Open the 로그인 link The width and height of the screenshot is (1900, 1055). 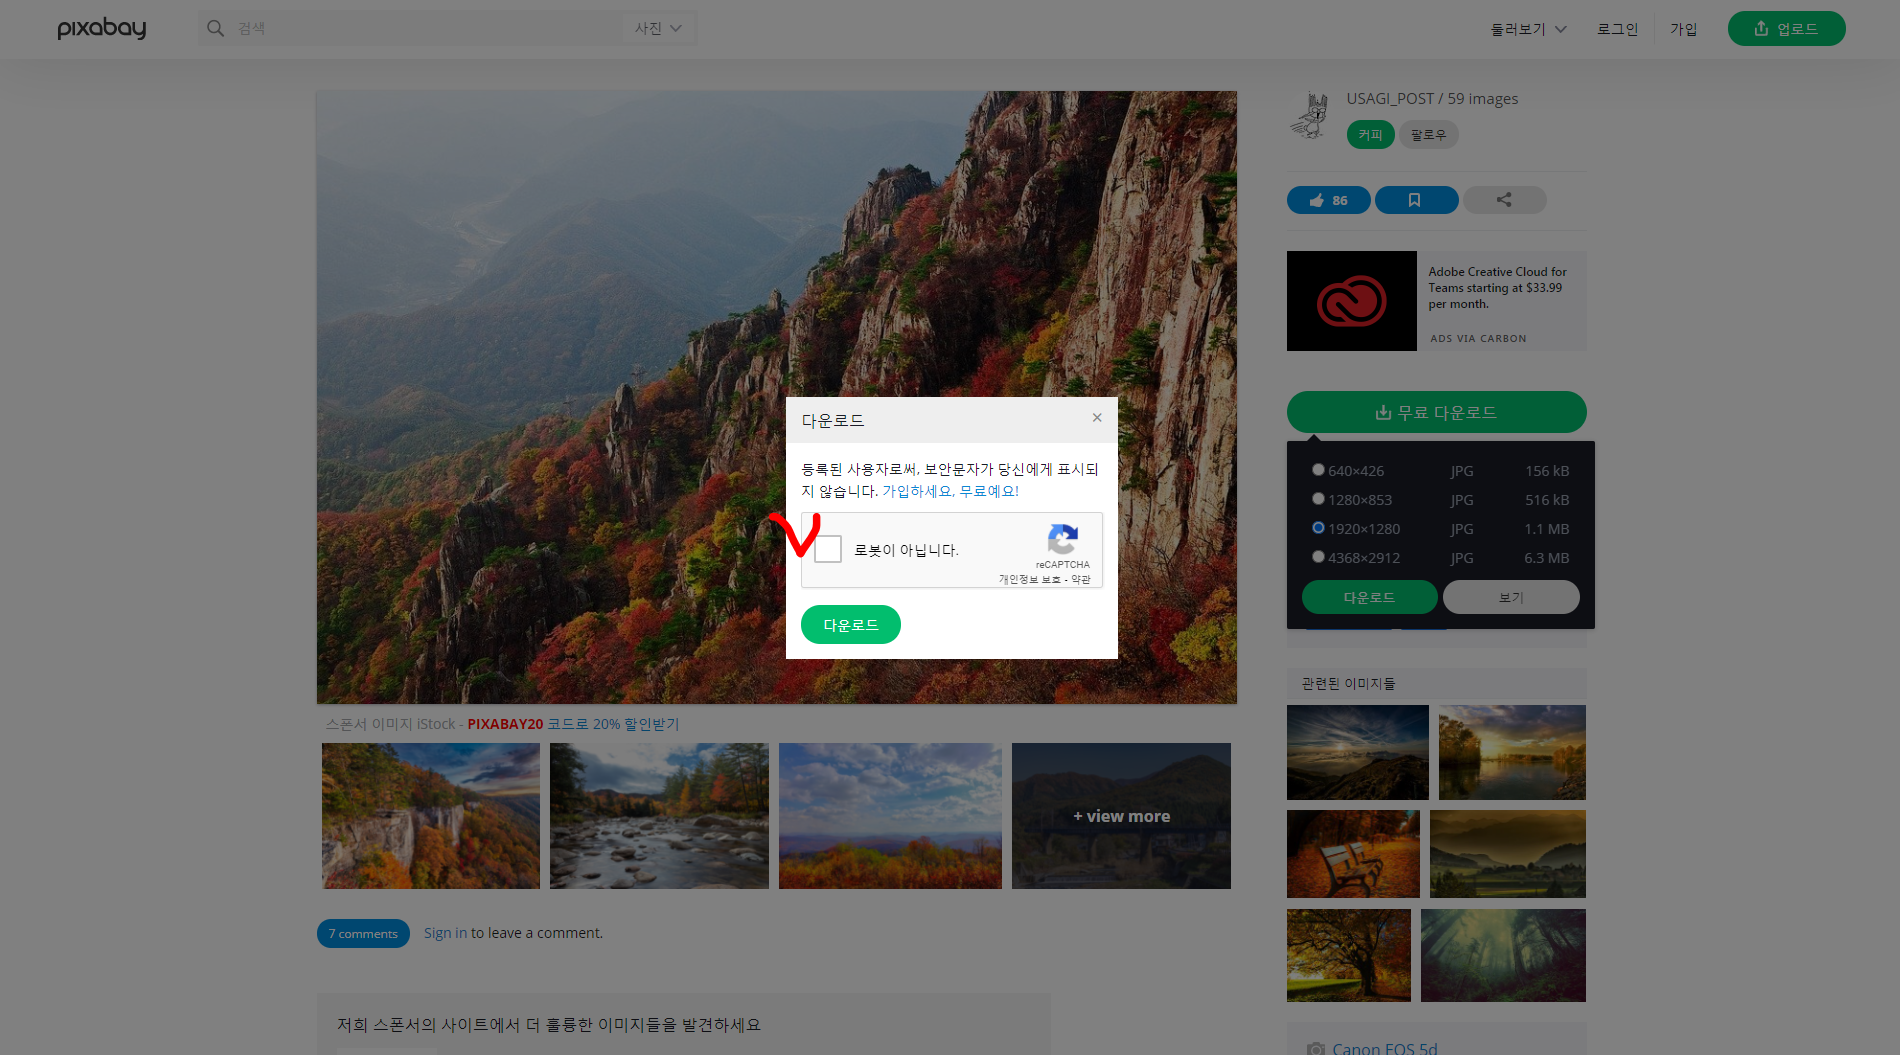(x=1617, y=29)
